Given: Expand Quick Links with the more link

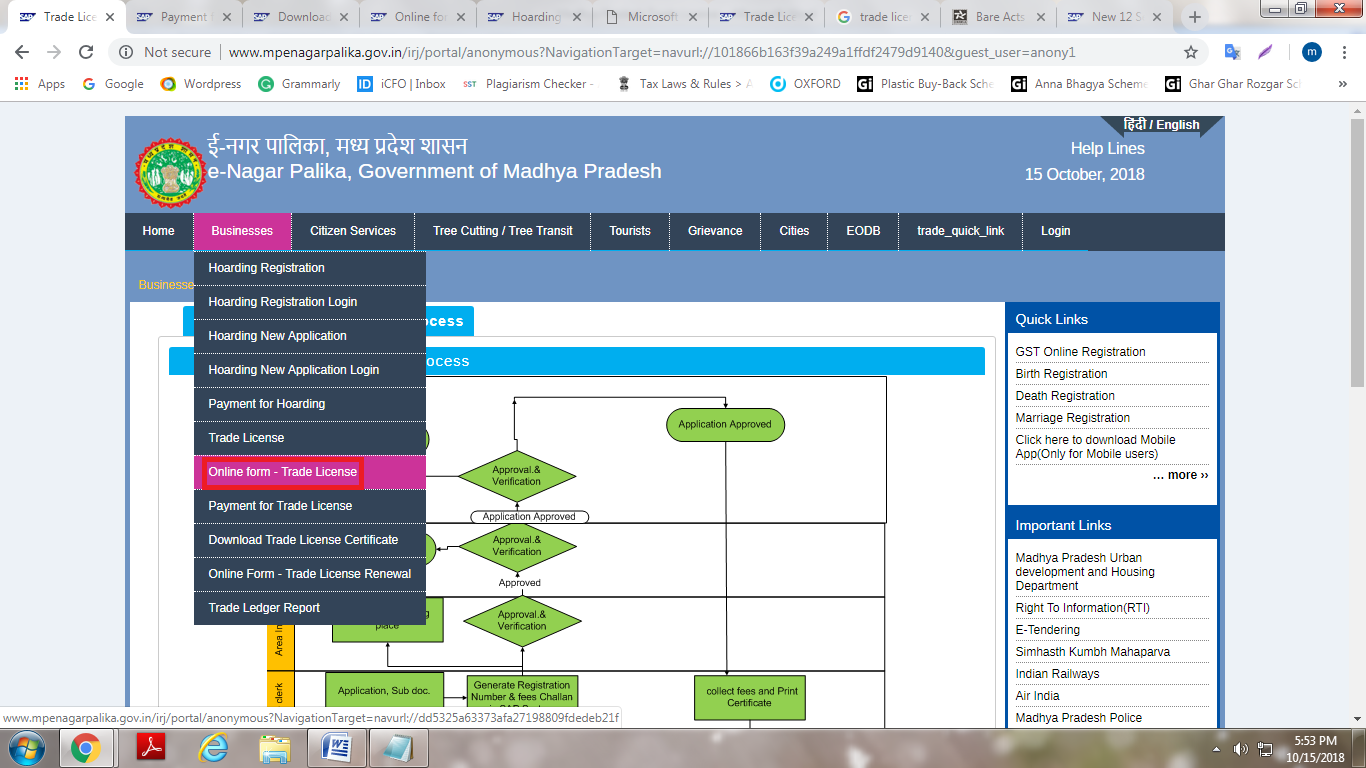Looking at the screenshot, I should pos(1180,474).
